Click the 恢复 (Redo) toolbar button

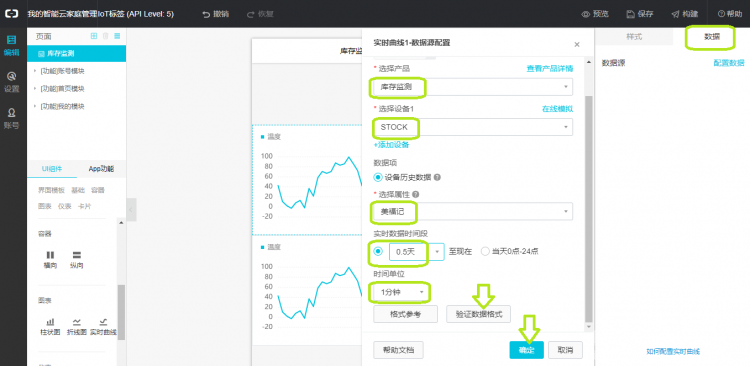pos(260,14)
